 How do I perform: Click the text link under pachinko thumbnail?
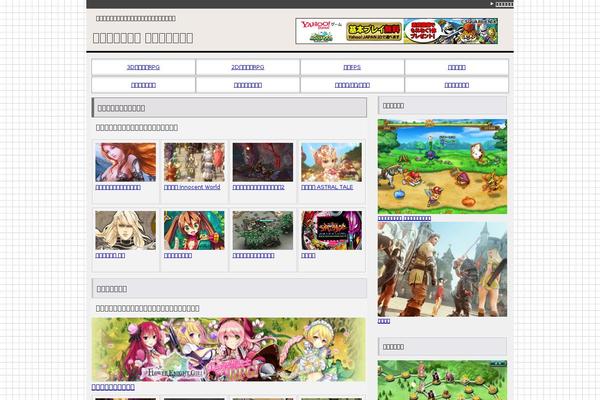[x=308, y=255]
